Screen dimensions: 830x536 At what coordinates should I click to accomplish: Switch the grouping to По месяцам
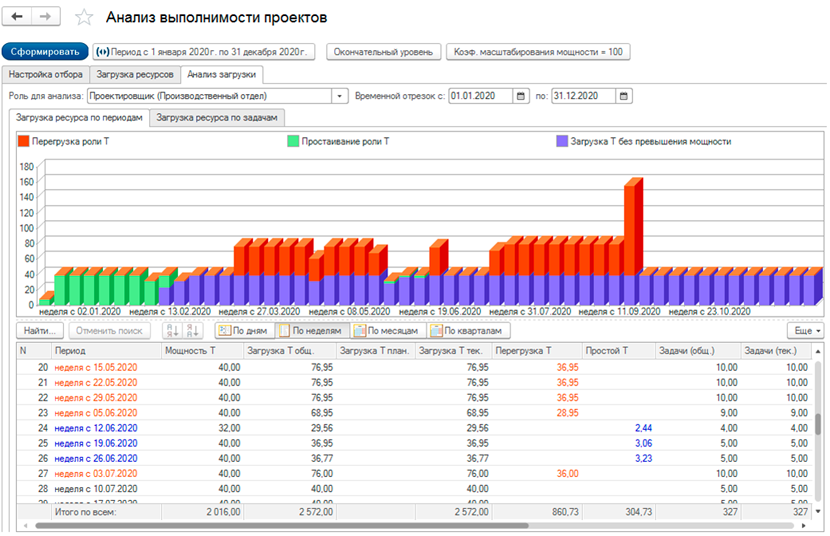coord(386,331)
